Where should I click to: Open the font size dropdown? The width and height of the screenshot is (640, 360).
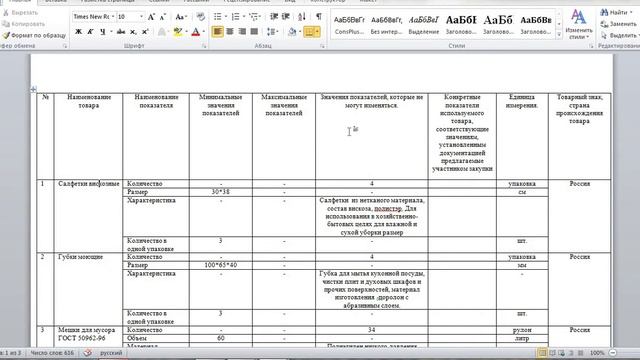141,17
